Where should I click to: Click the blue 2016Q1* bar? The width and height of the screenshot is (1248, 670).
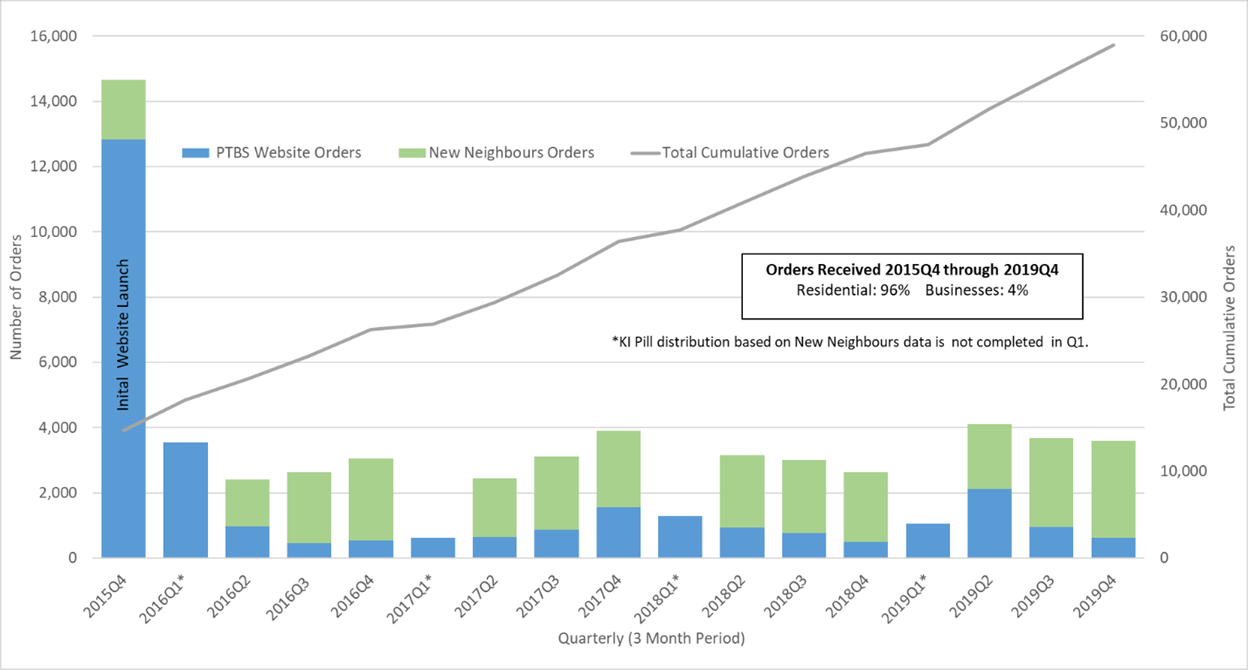(185, 499)
